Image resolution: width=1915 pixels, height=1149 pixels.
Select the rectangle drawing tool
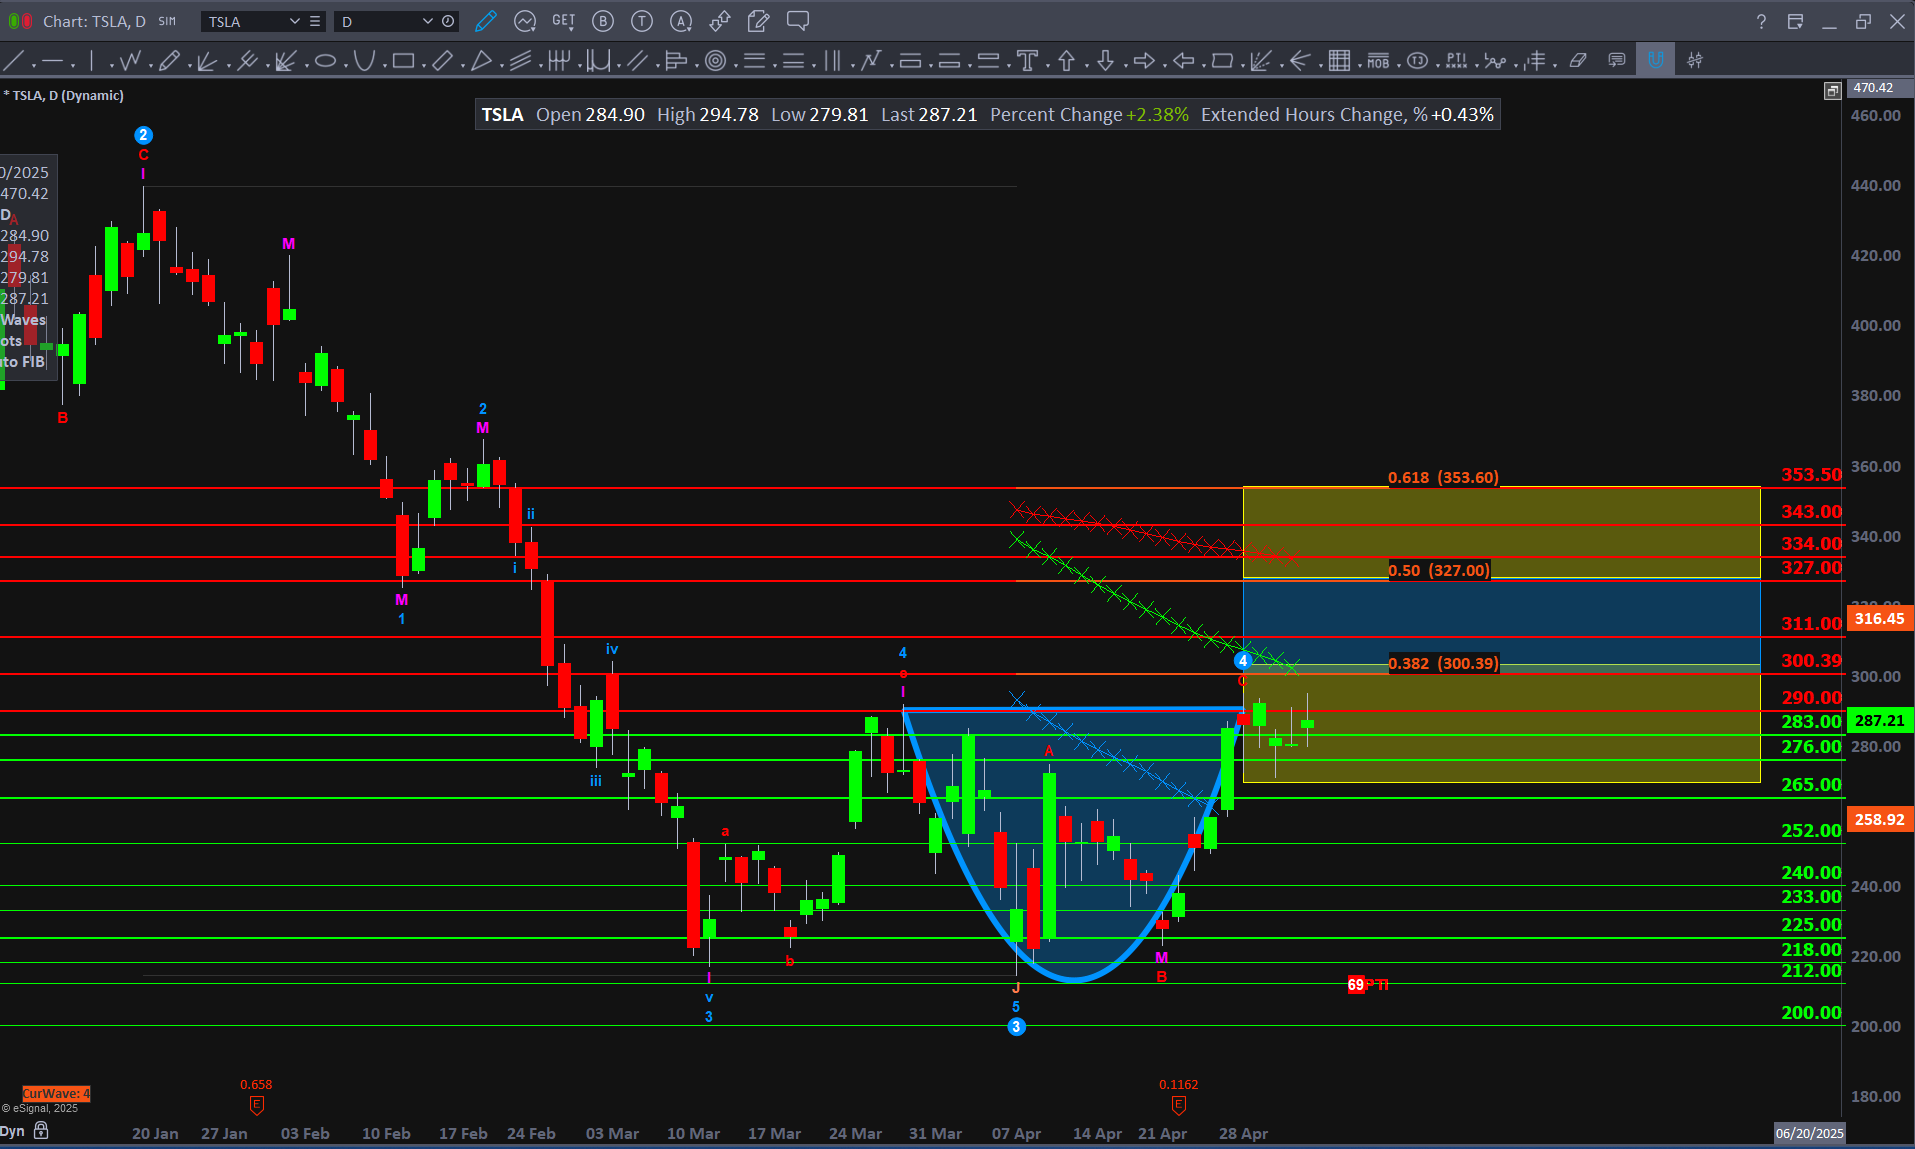pyautogui.click(x=403, y=61)
